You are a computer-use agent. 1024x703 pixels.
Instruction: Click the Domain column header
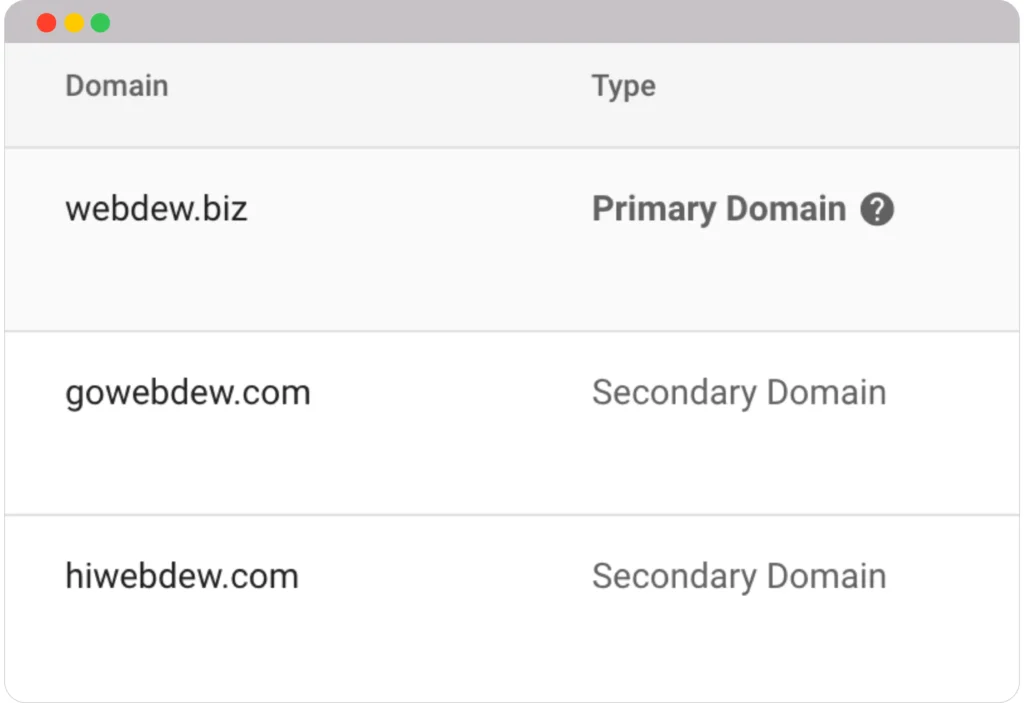point(116,86)
